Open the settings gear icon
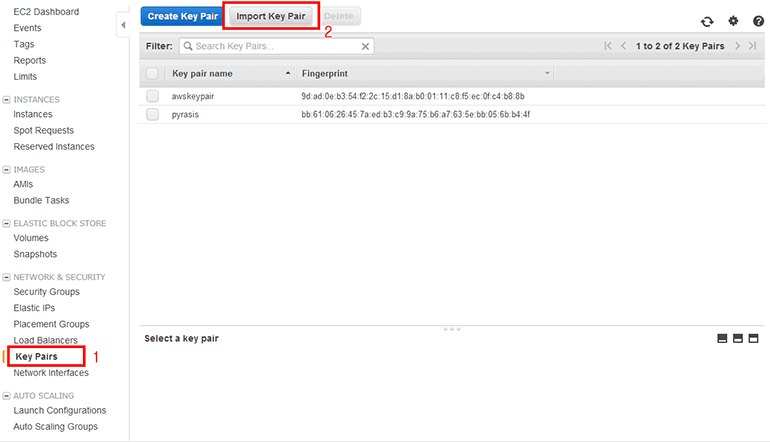 (x=733, y=21)
